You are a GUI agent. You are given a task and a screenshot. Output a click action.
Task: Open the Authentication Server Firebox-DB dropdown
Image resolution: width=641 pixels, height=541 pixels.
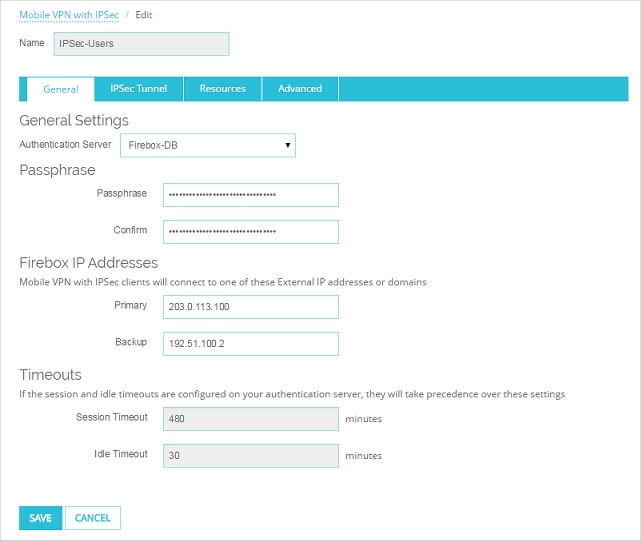(x=207, y=146)
